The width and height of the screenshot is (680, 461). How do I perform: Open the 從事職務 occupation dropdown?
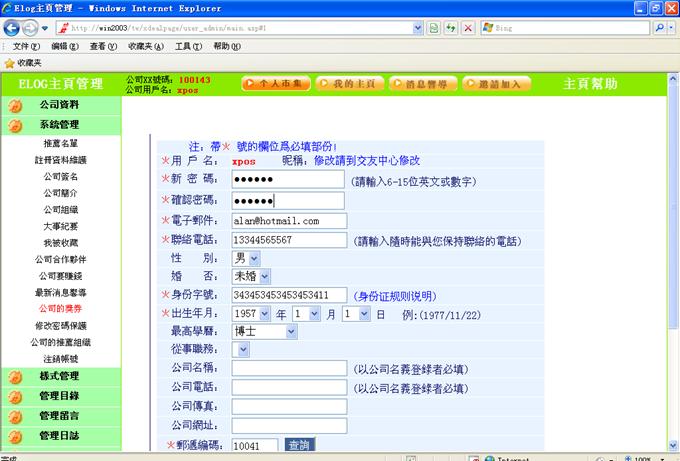coord(244,349)
